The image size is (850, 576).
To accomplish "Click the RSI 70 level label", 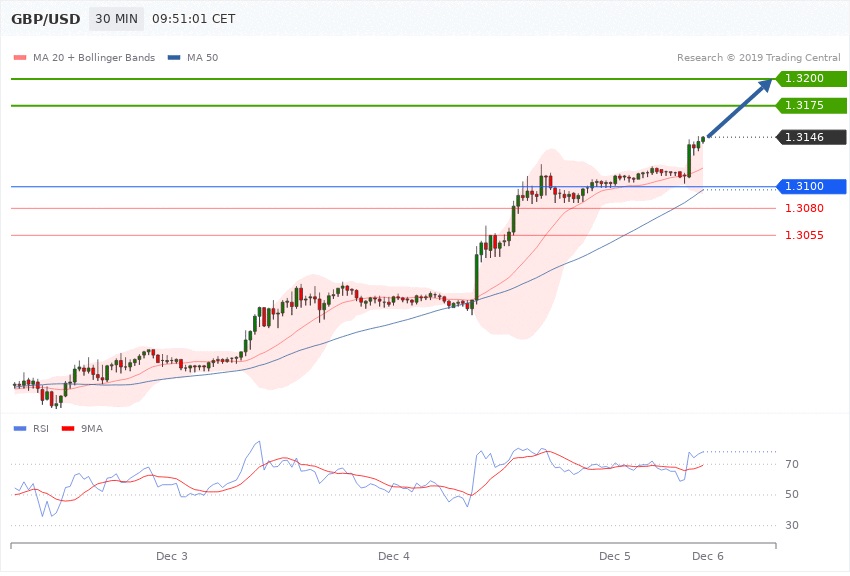I will tap(792, 465).
